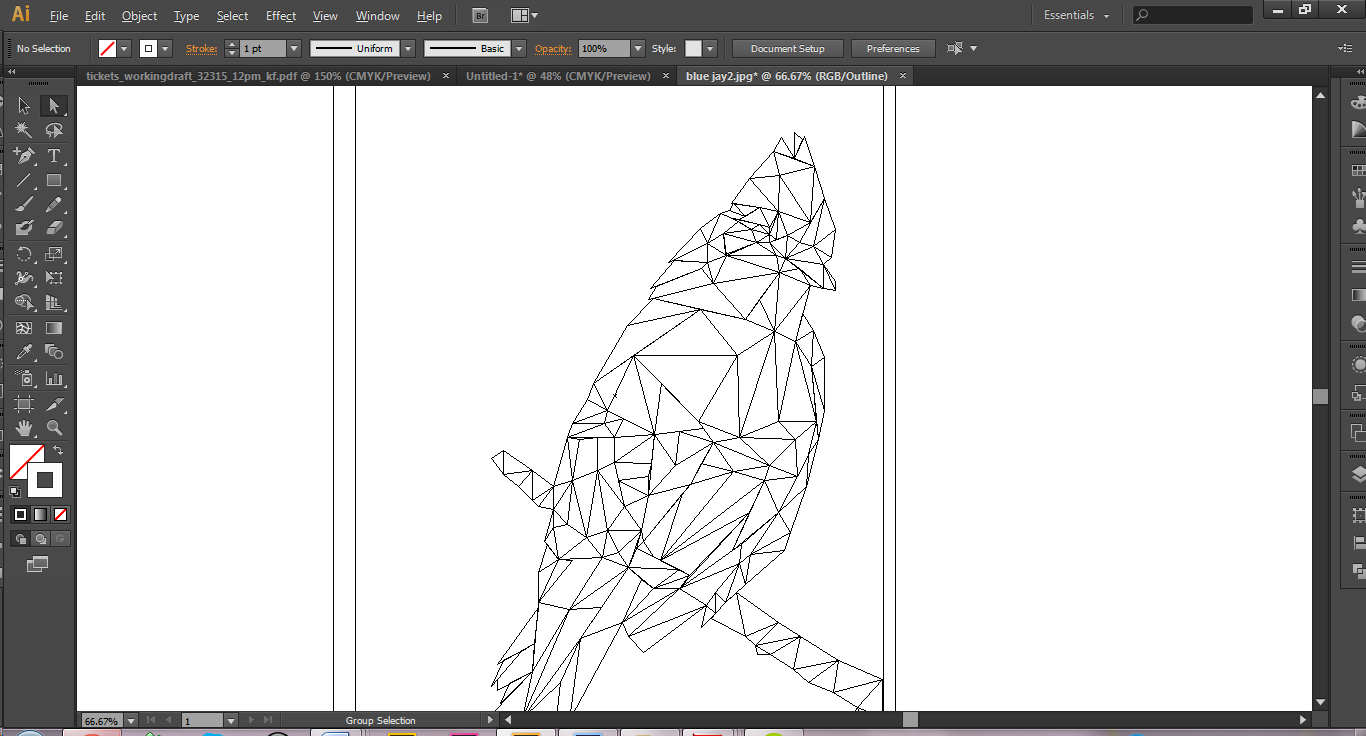Select the Hand tool

pos(24,428)
